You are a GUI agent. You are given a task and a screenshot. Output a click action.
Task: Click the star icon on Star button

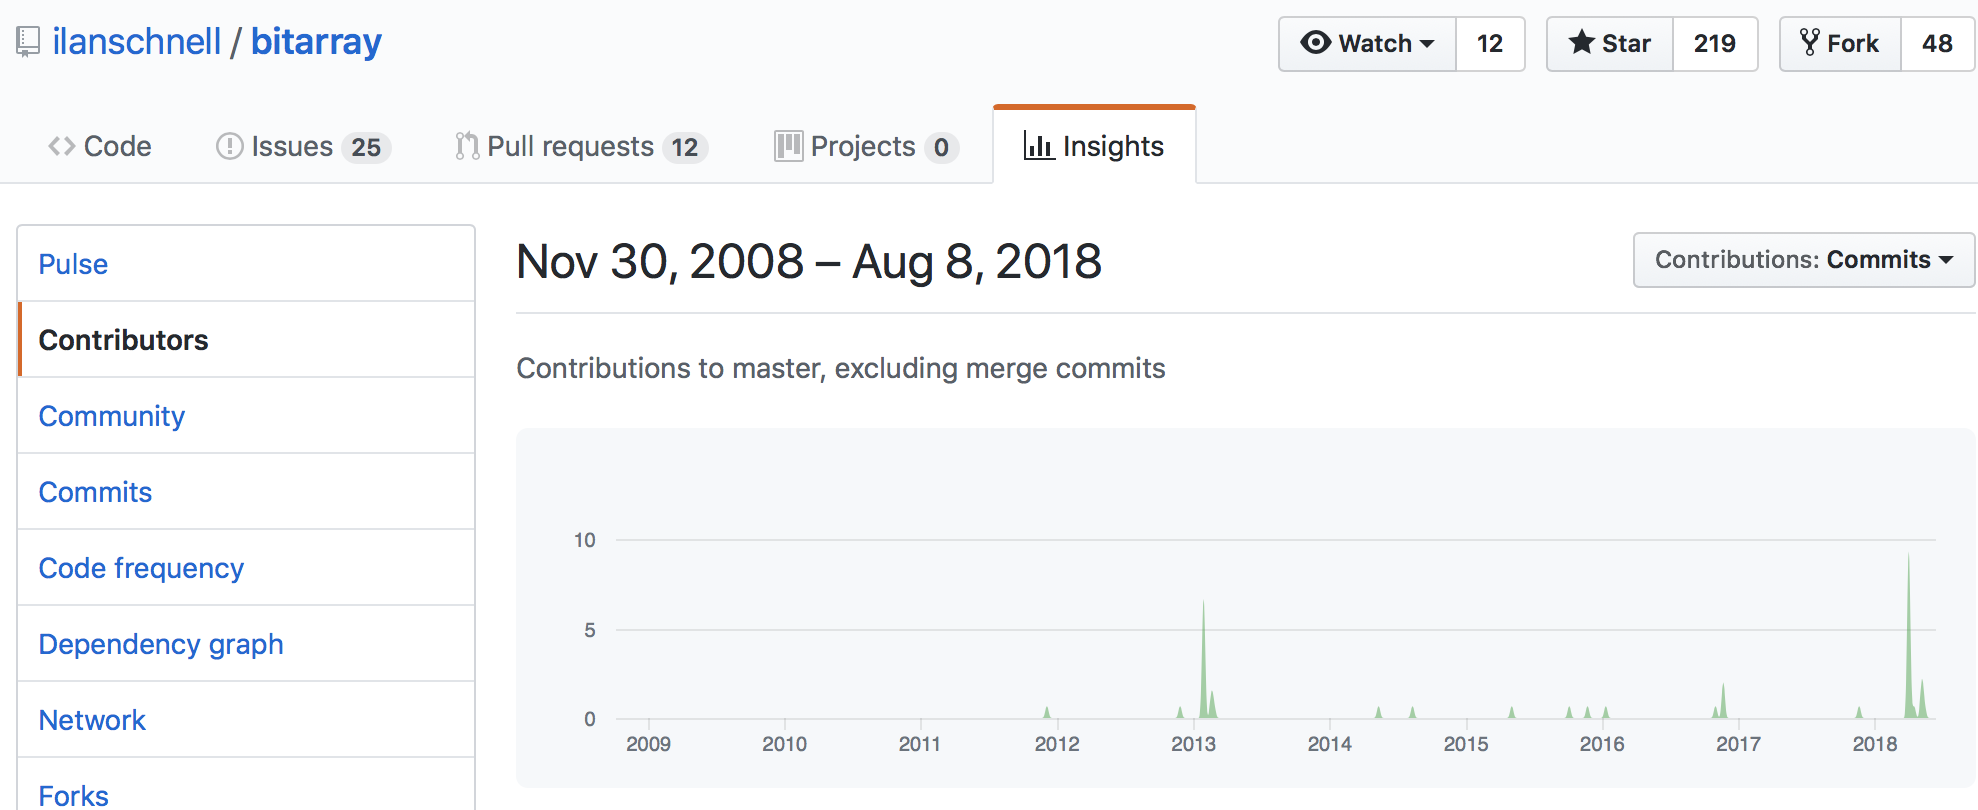1582,42
